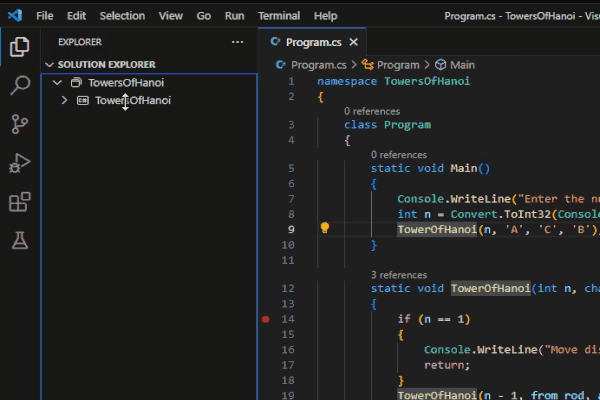Image resolution: width=600 pixels, height=400 pixels.
Task: Open the Run and Debug view
Action: pyautogui.click(x=19, y=163)
